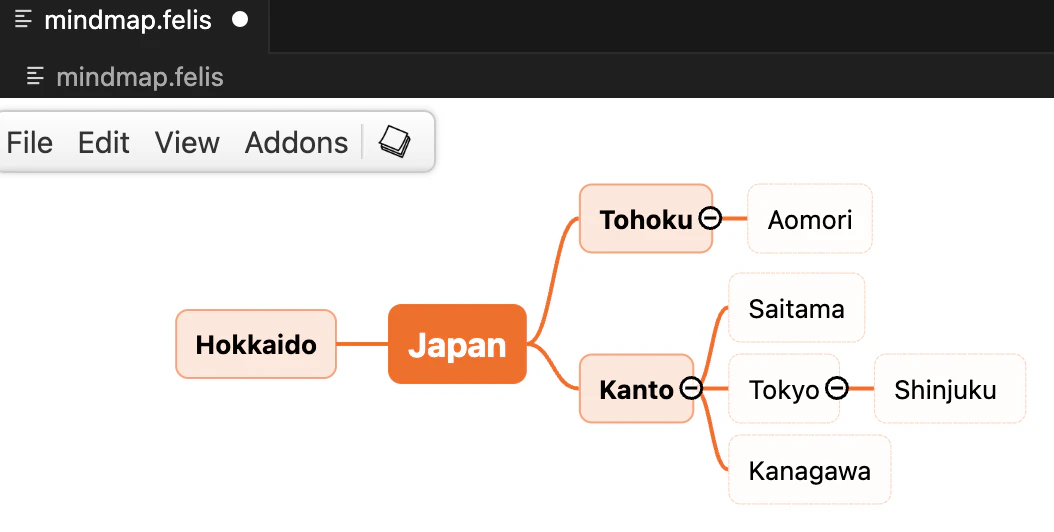The image size is (1054, 532).
Task: Select the Aomori node
Action: [x=810, y=219]
